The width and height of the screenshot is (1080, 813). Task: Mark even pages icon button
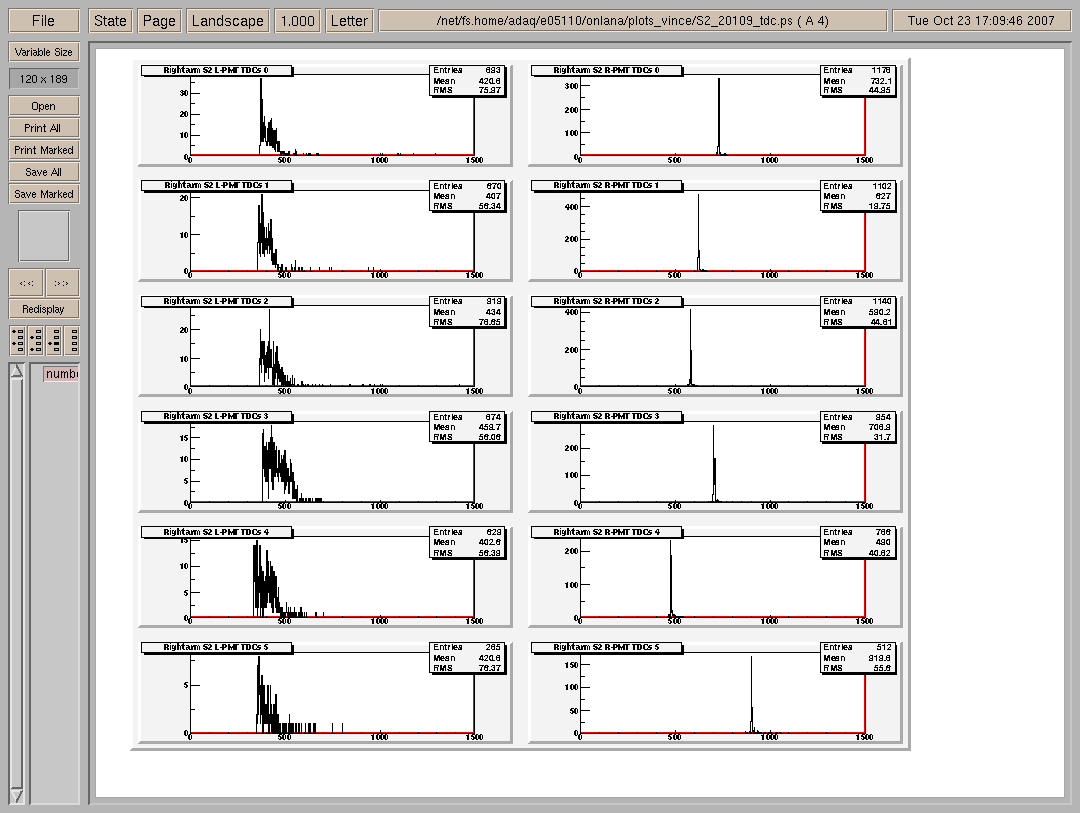coord(35,340)
